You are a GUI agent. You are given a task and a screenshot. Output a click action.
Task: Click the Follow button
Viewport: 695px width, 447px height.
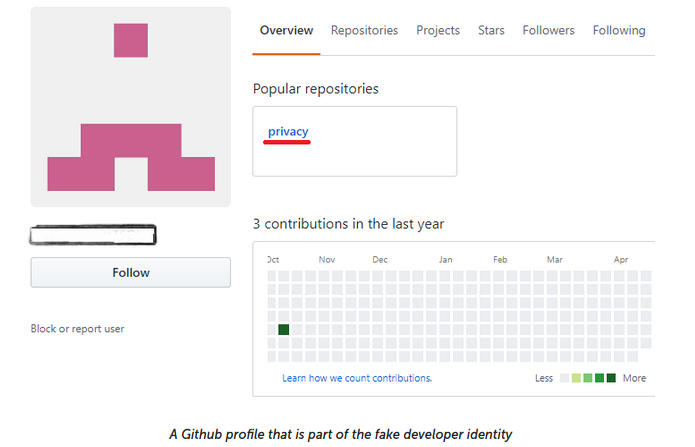click(131, 272)
